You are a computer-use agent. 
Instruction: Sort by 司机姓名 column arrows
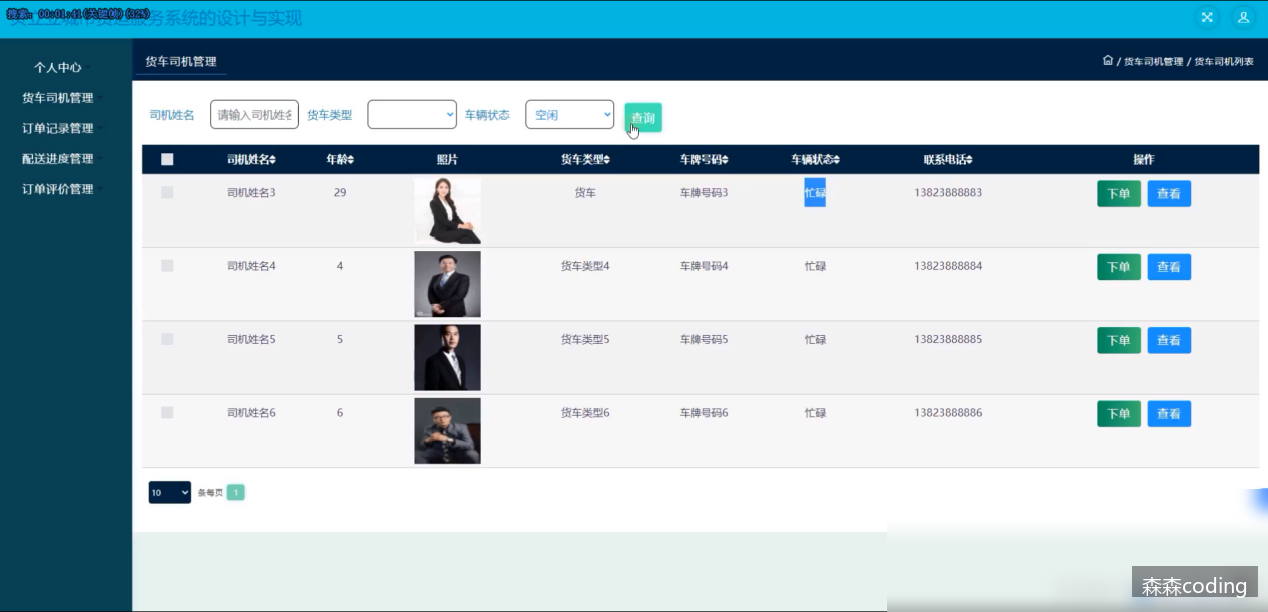click(x=273, y=160)
